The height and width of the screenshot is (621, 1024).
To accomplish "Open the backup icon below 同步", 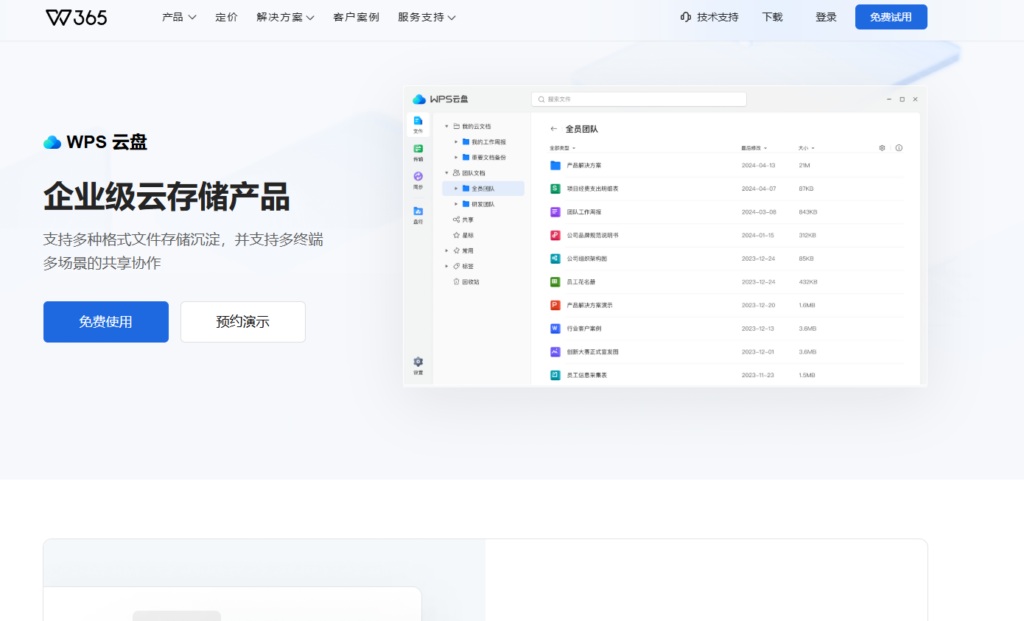I will [417, 208].
